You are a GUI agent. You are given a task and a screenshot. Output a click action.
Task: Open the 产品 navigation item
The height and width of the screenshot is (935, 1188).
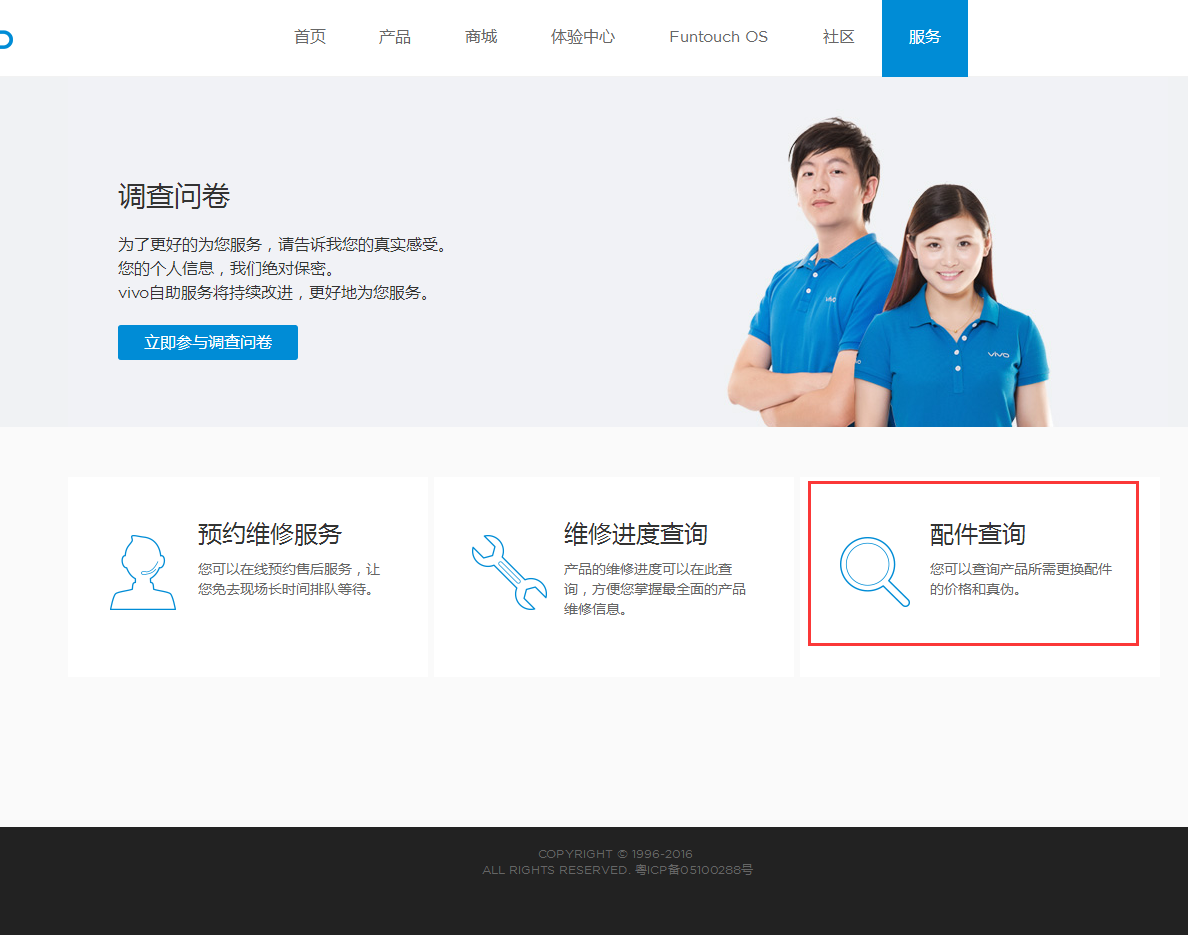pos(395,36)
